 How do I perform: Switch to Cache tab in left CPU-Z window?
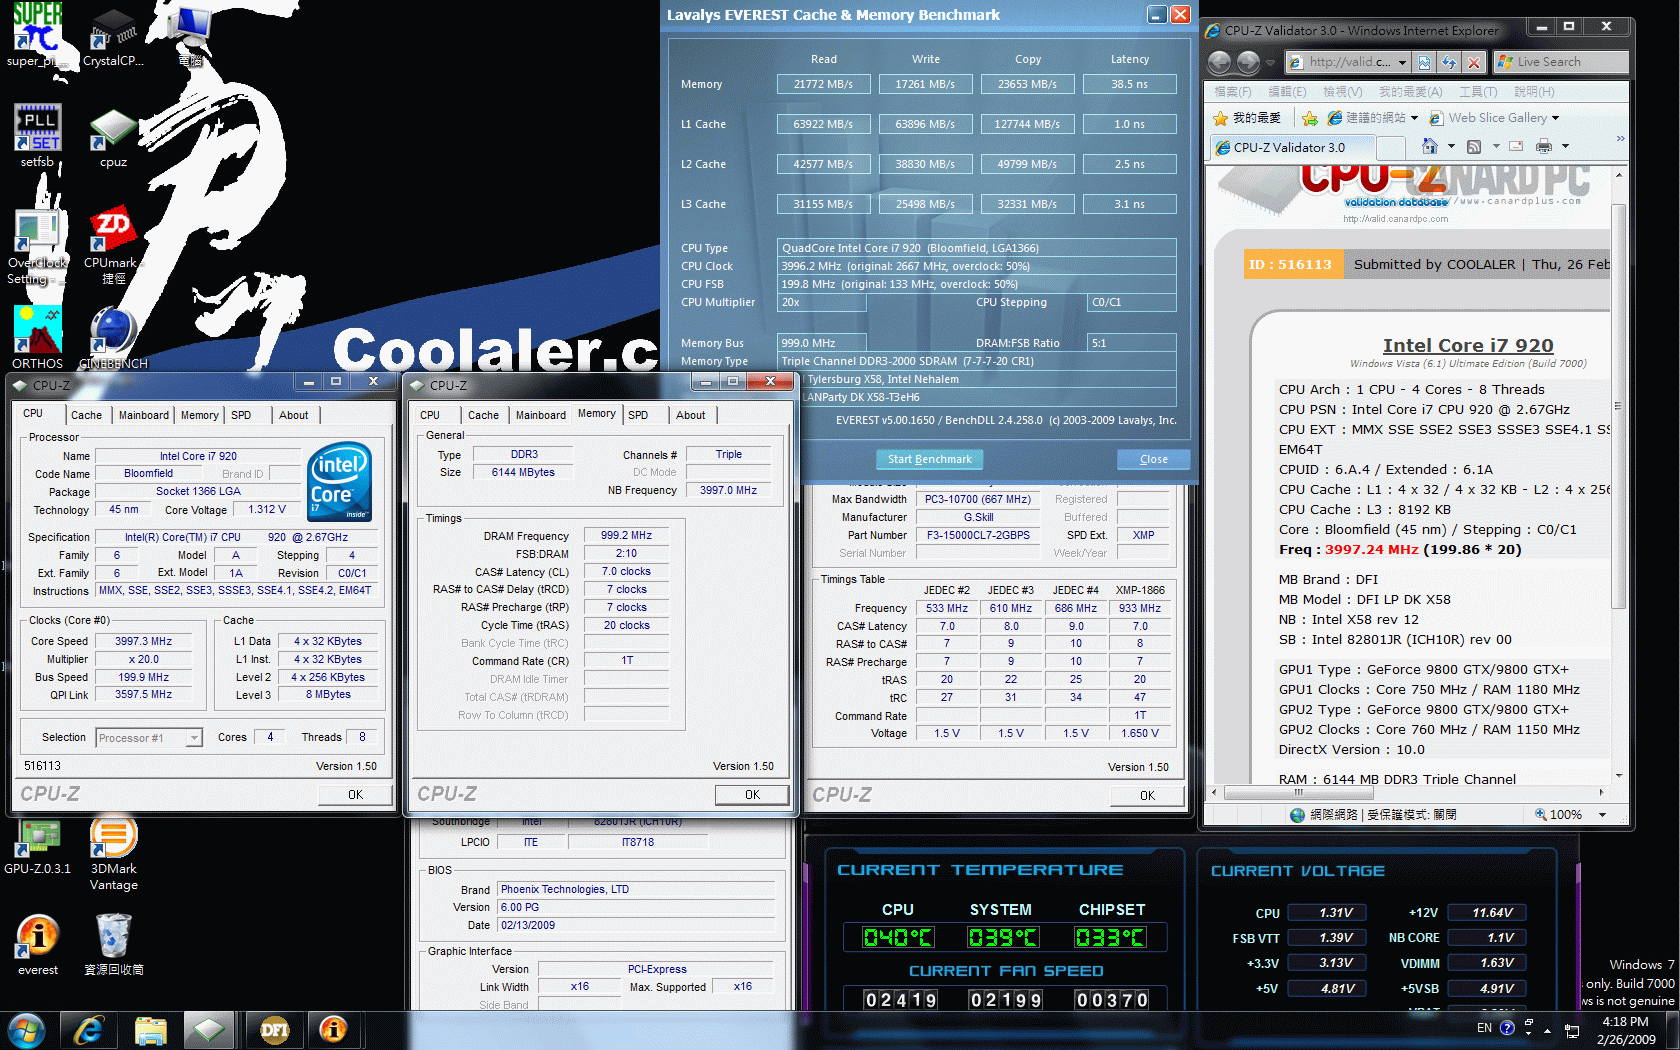click(86, 415)
